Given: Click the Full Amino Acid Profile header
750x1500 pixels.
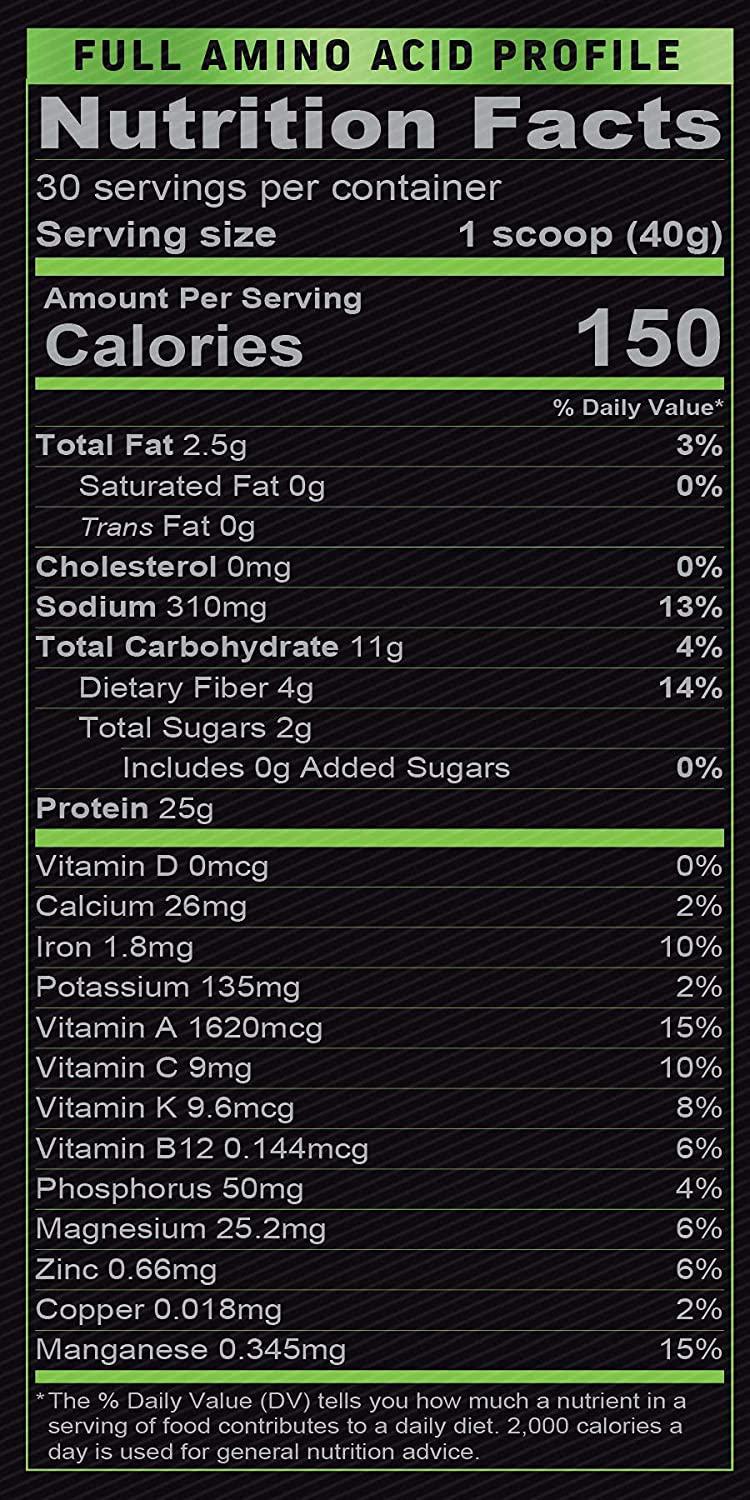Looking at the screenshot, I should pyautogui.click(x=376, y=56).
